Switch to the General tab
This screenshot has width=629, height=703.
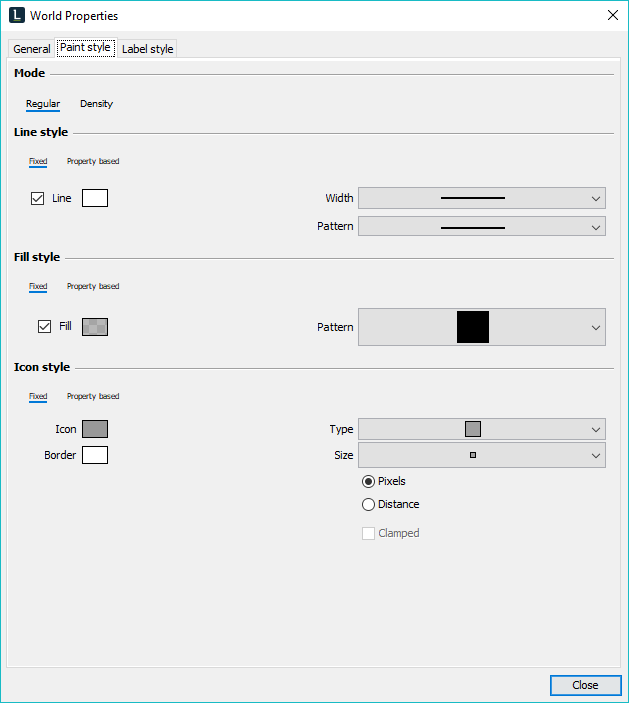(x=32, y=49)
